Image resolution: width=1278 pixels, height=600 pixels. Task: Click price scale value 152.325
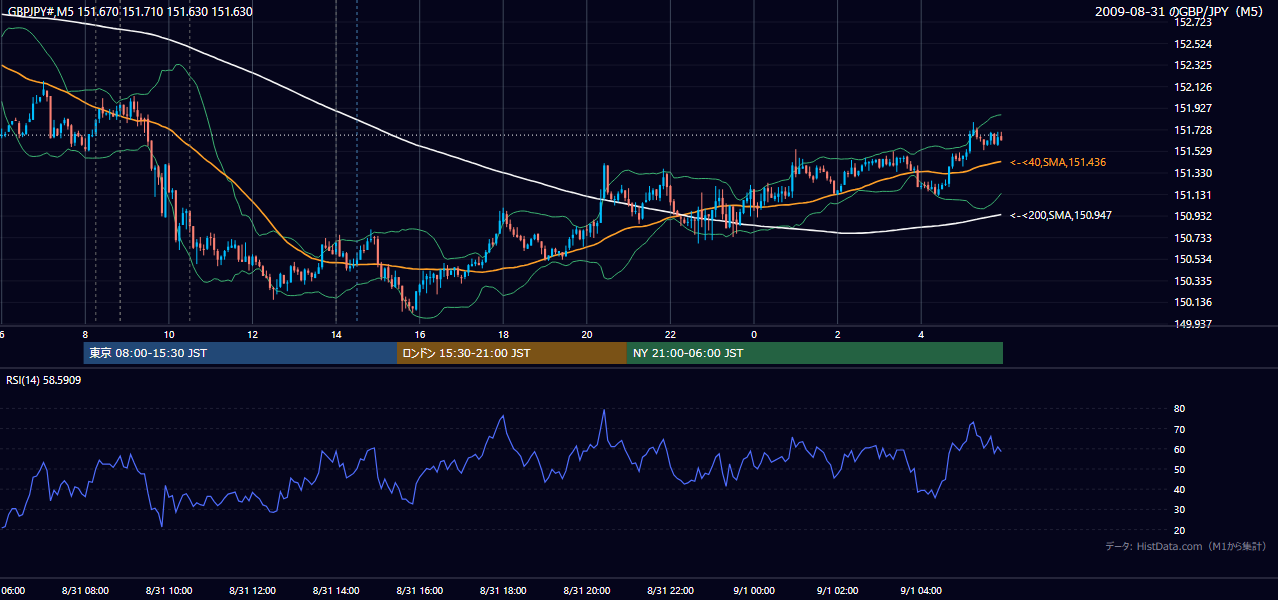tap(1194, 65)
